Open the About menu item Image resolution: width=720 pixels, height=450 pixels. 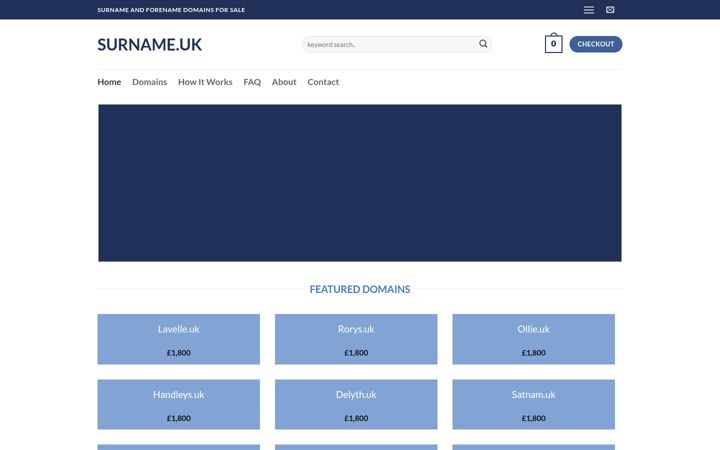(284, 82)
